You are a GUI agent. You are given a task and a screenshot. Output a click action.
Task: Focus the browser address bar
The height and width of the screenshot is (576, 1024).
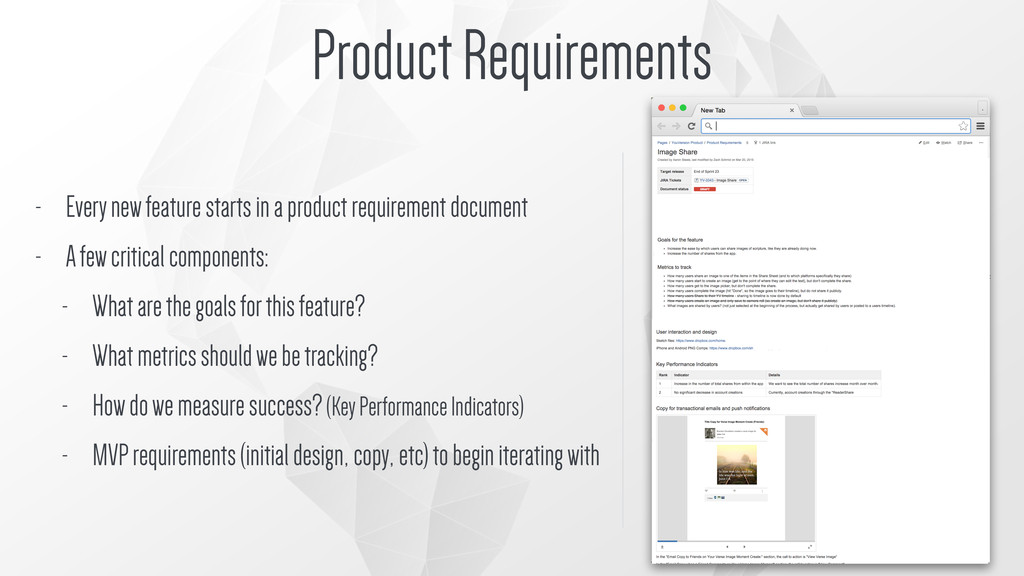coord(835,126)
